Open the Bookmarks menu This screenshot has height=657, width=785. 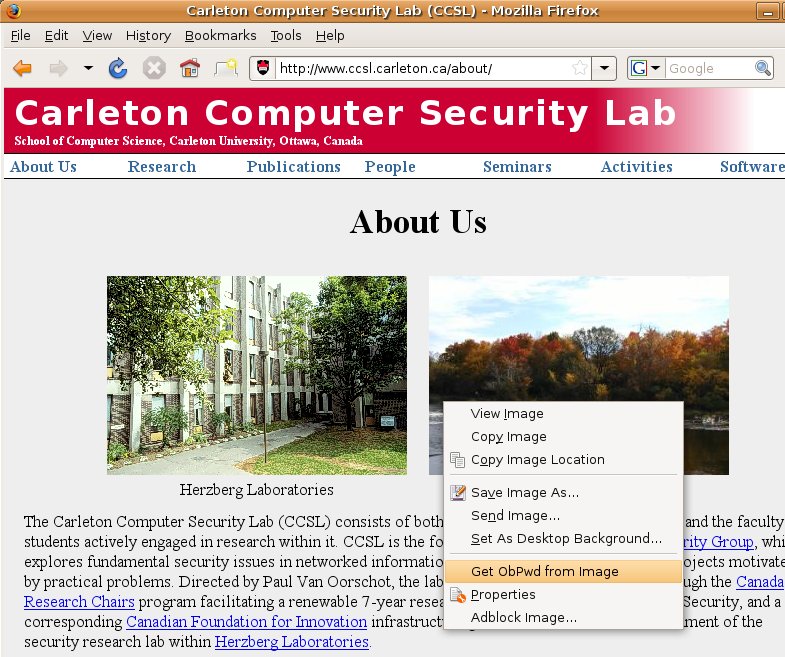(220, 36)
